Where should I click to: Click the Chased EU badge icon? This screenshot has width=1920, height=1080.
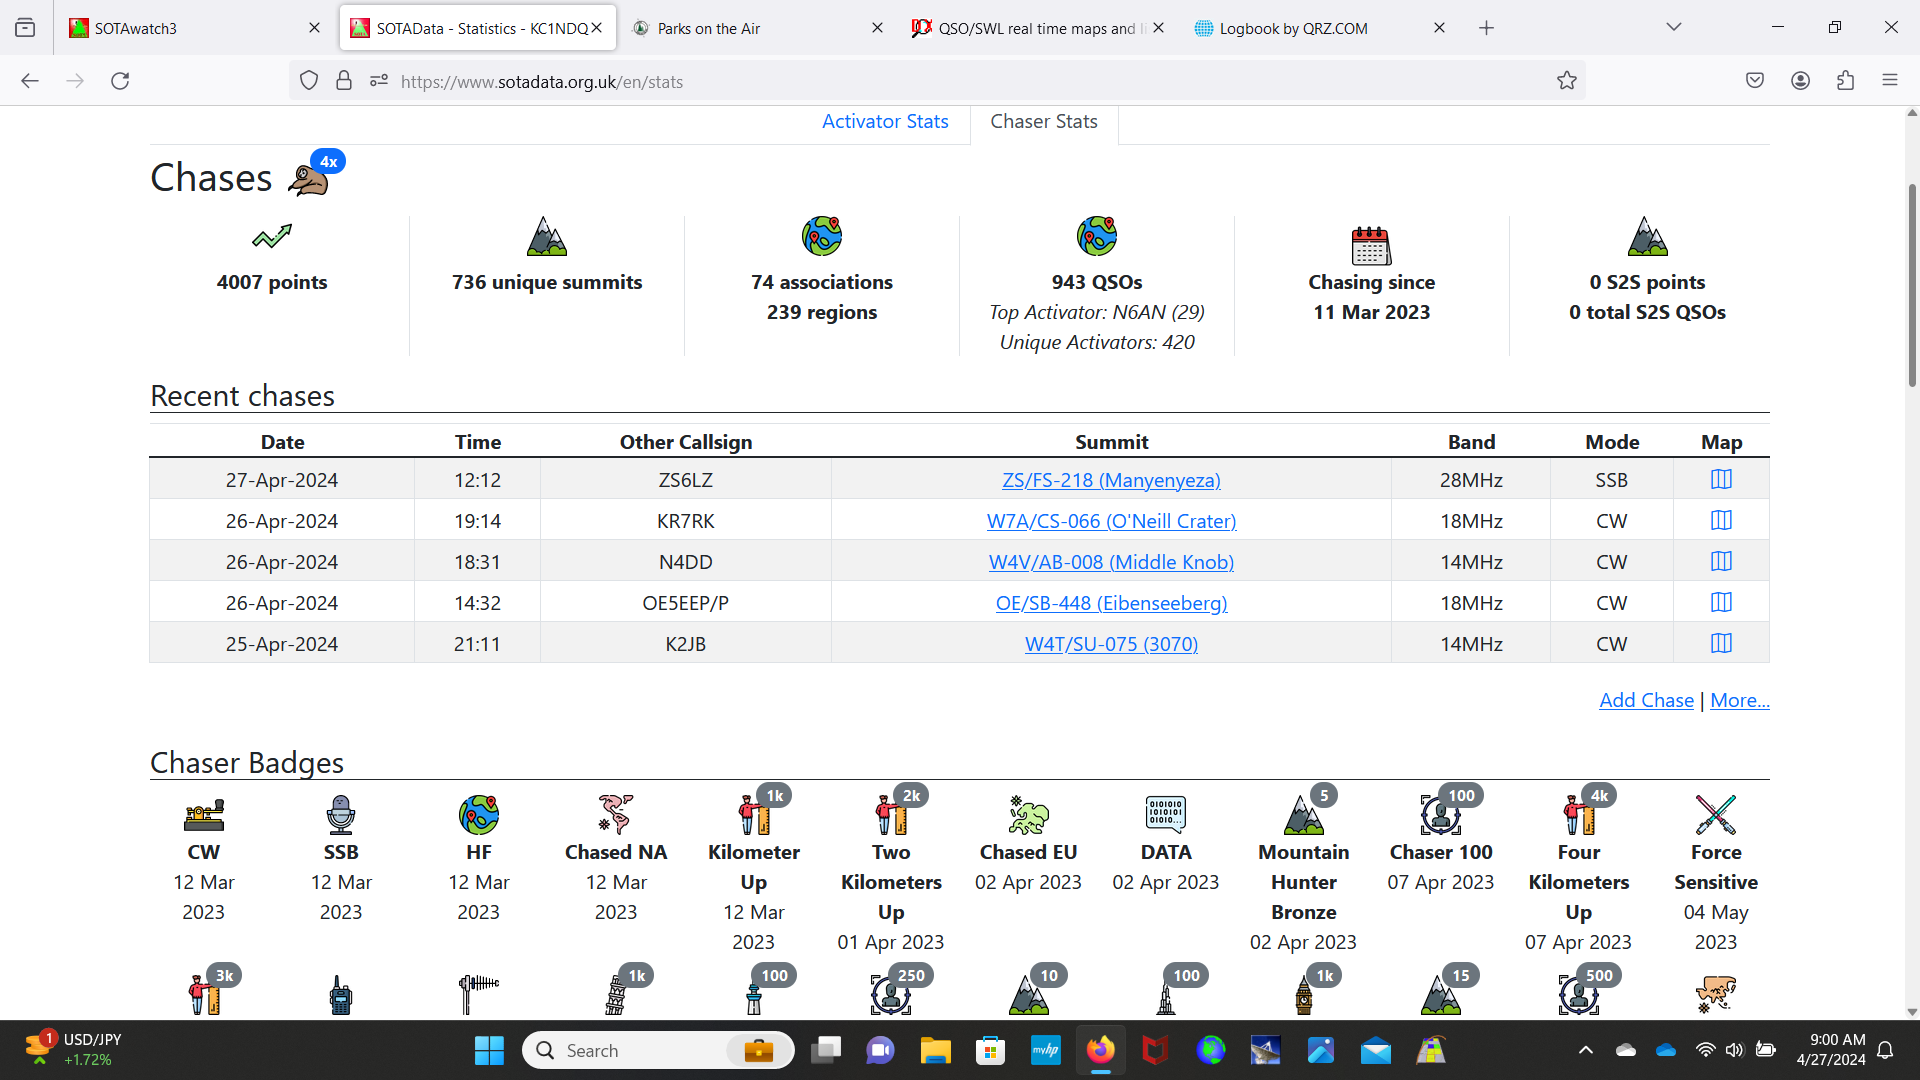click(x=1028, y=815)
